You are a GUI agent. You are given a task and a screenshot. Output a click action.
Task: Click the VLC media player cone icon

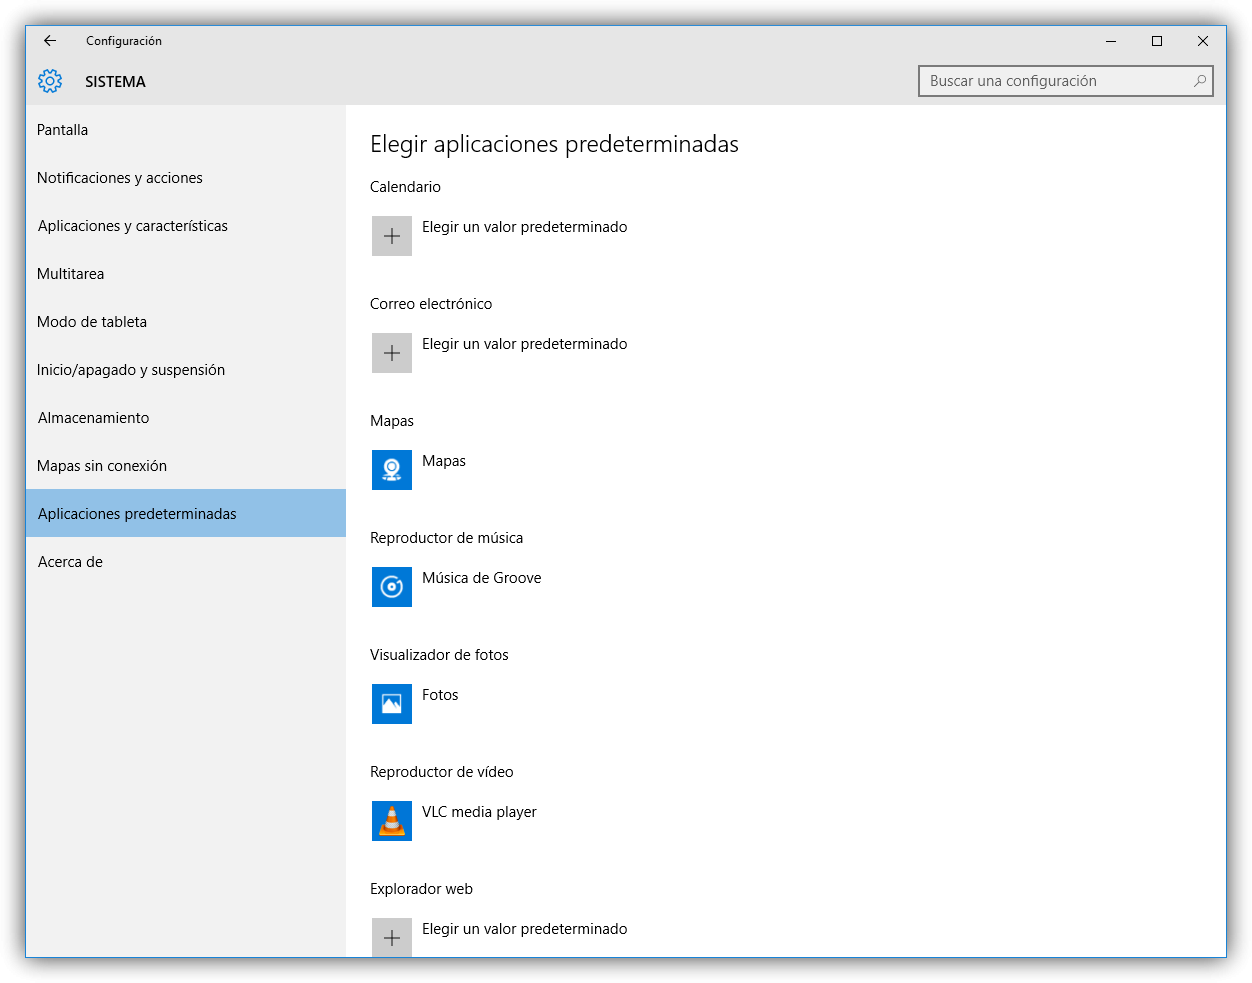pyautogui.click(x=392, y=821)
